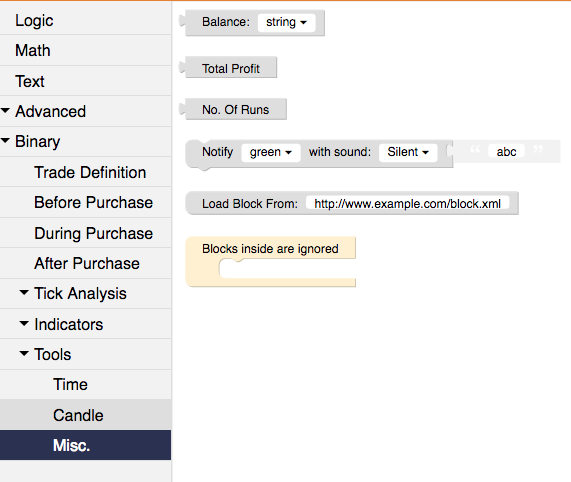Click the Load Block From URL field
The image size is (571, 482).
(407, 204)
